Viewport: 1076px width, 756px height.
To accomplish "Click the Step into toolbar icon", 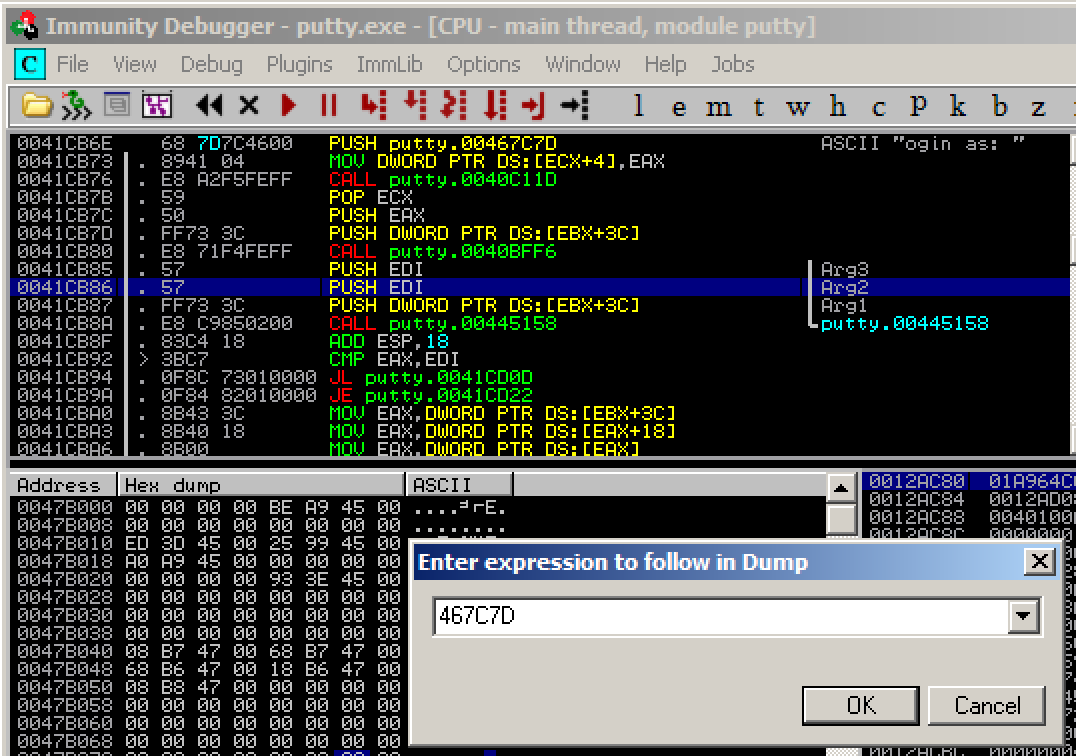I will [x=374, y=106].
